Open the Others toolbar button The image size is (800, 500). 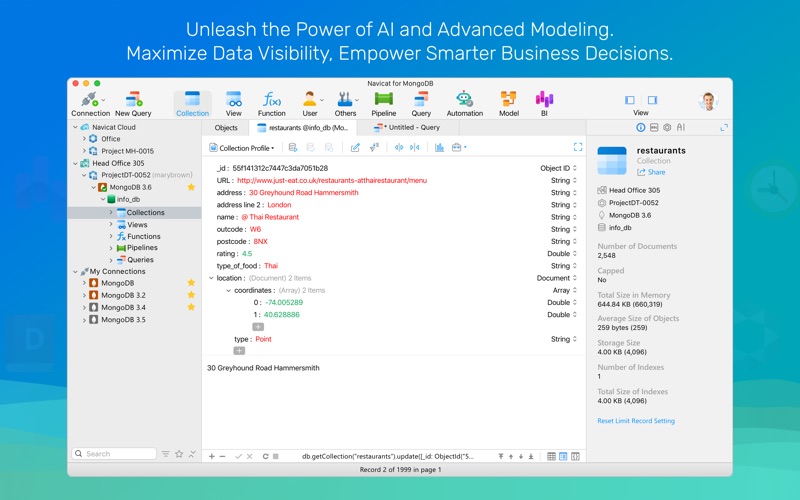tap(345, 104)
